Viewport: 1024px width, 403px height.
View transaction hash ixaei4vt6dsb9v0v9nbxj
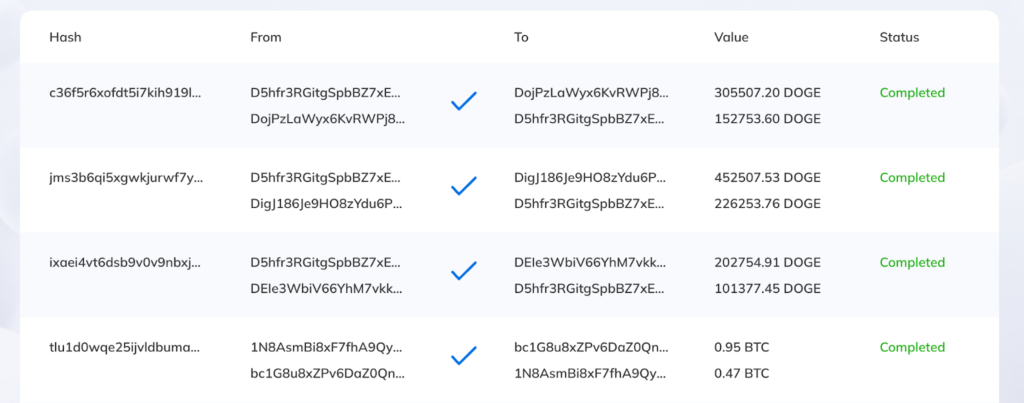(x=125, y=263)
